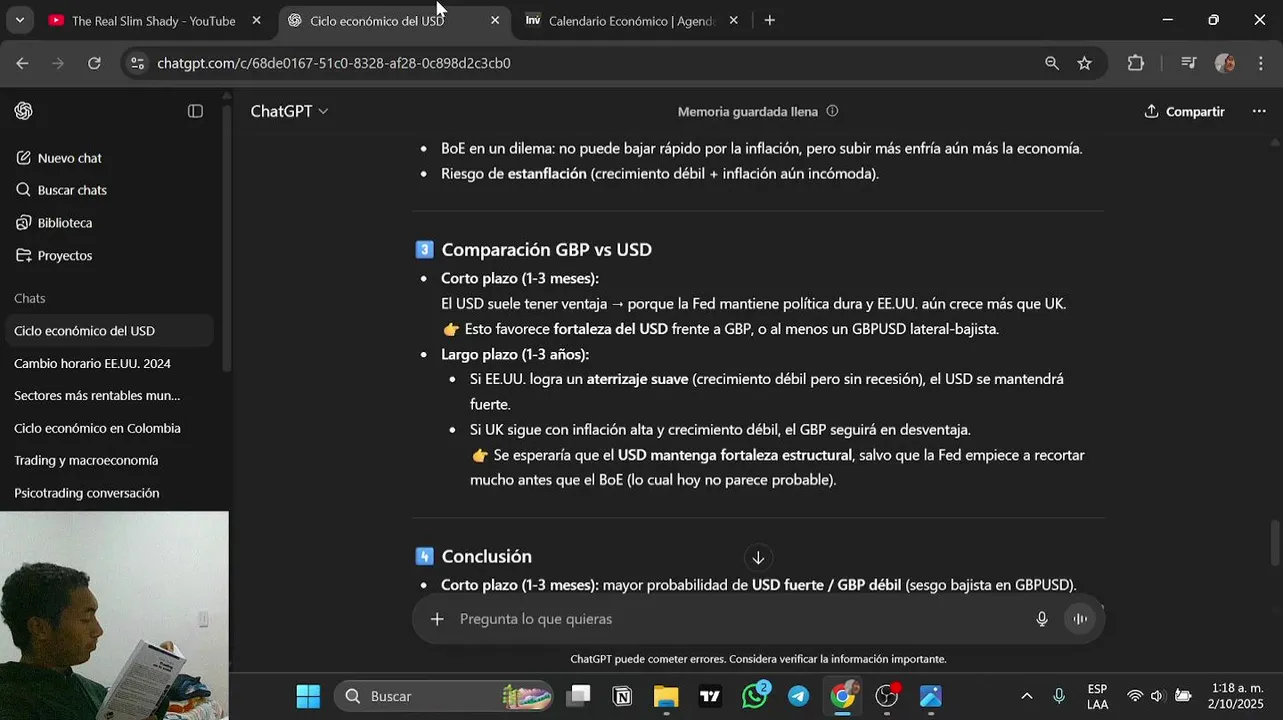This screenshot has width=1283, height=720.
Task: Click the browser back arrow
Action: (22, 63)
